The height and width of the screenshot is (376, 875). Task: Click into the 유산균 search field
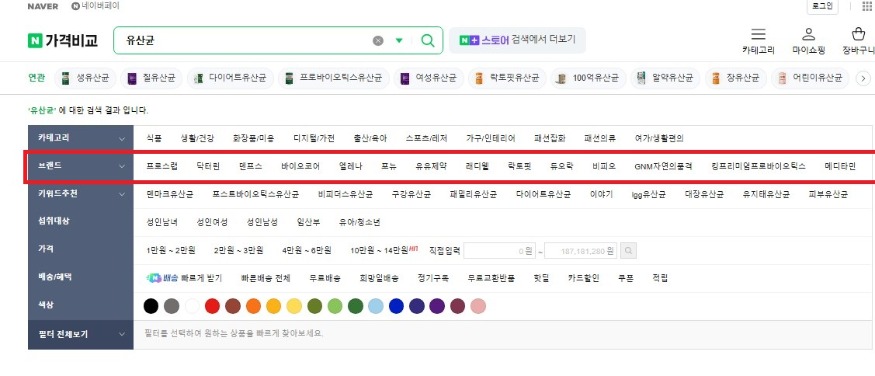click(246, 41)
